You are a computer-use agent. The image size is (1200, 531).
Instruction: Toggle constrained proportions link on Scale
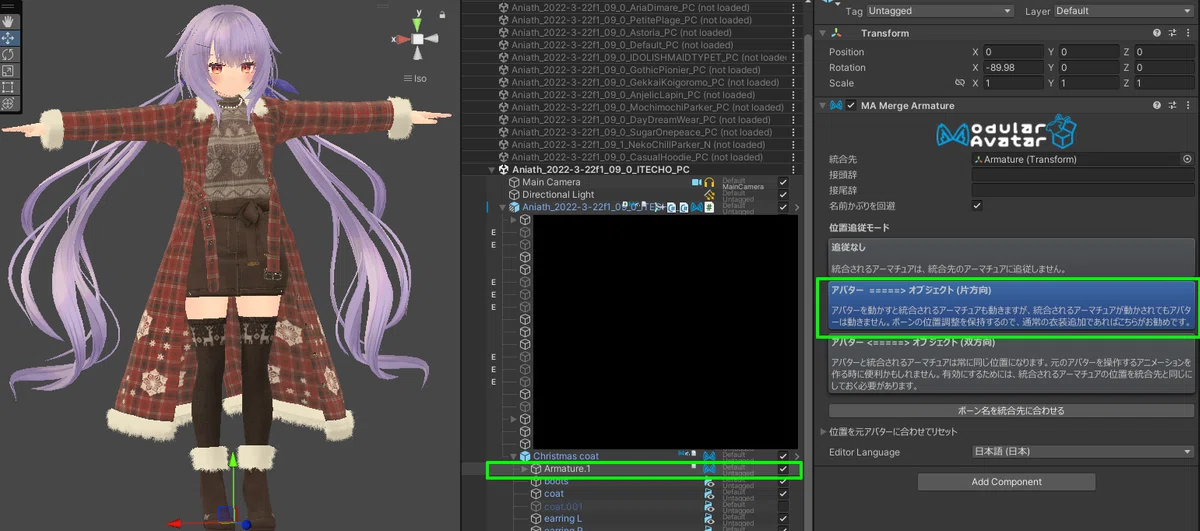(x=960, y=83)
